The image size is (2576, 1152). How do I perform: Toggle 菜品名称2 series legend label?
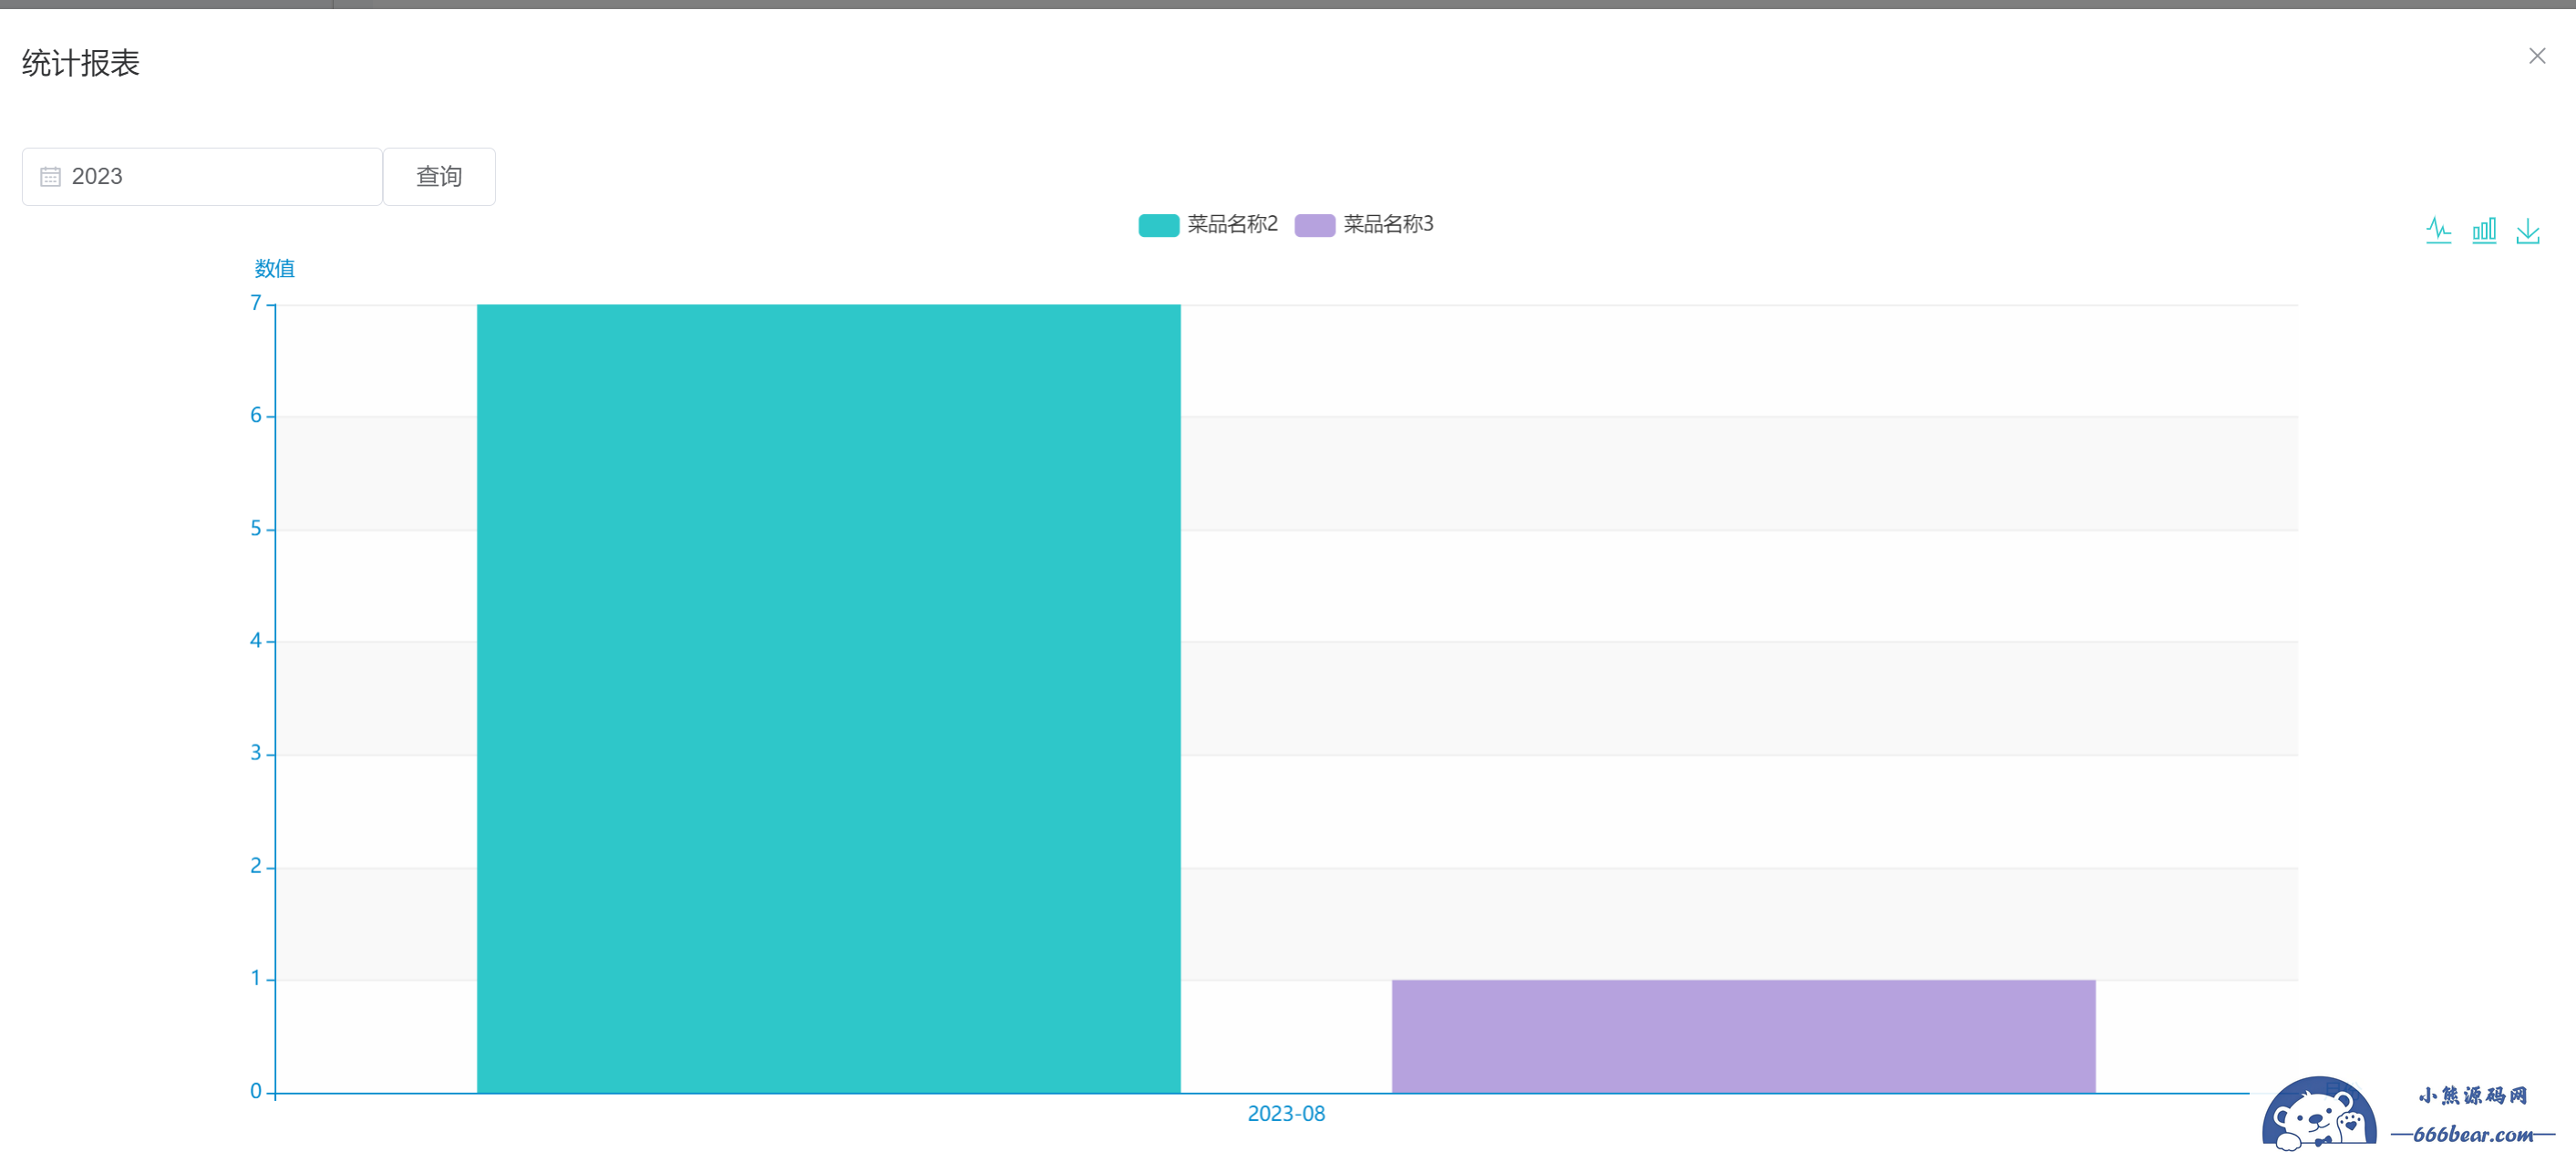pyautogui.click(x=1232, y=224)
